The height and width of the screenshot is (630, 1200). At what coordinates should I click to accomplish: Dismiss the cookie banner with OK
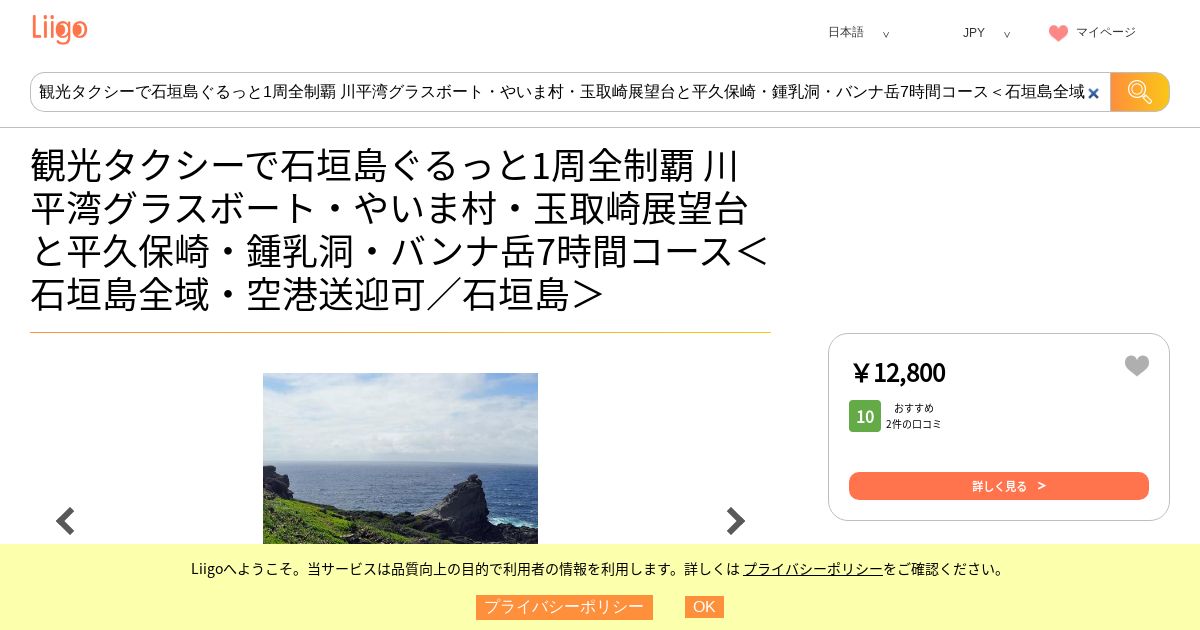[704, 607]
